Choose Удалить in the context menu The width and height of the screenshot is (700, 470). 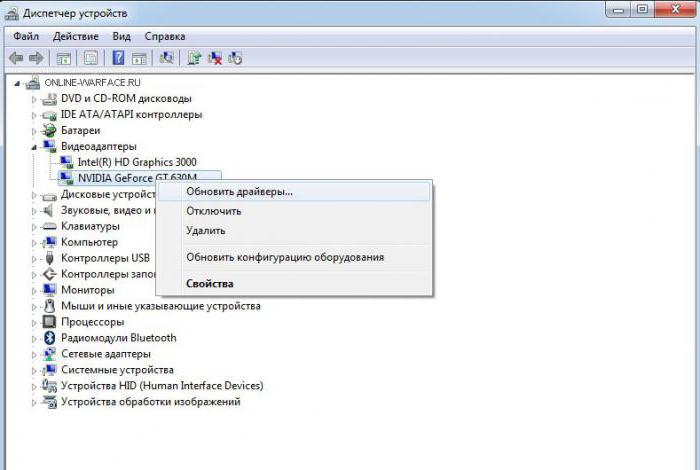[294, 231]
